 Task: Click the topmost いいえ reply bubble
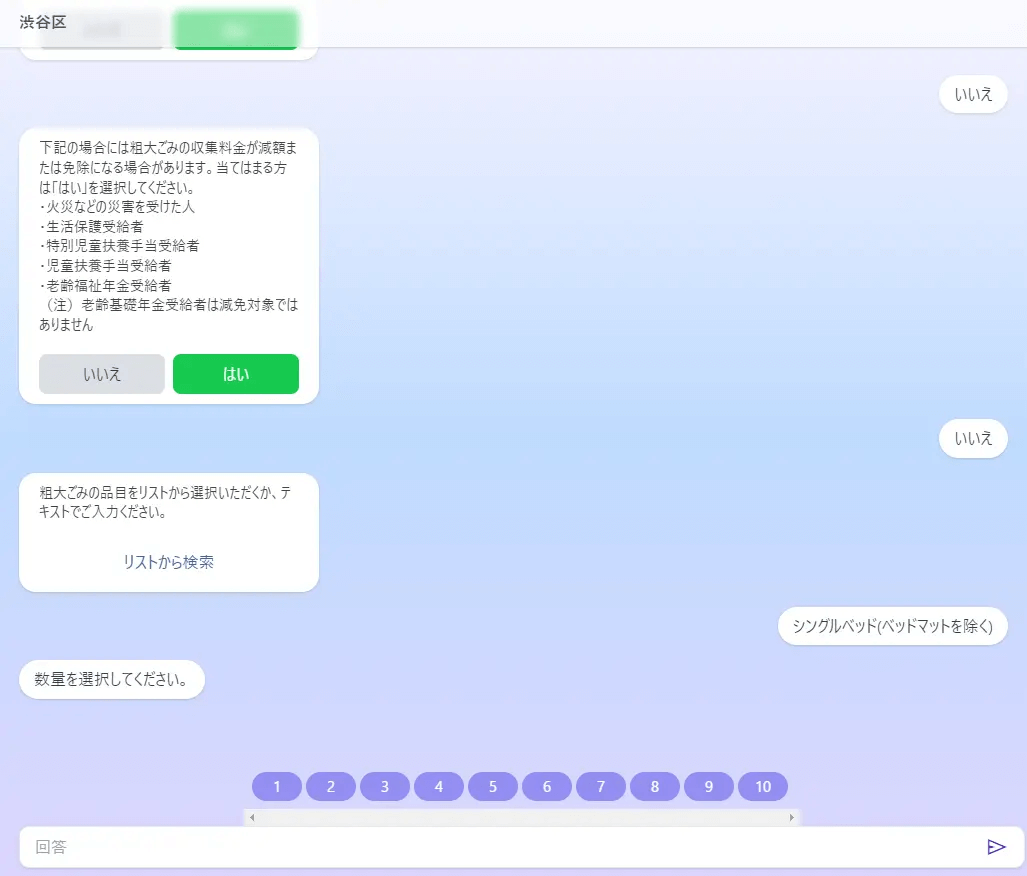[x=973, y=94]
